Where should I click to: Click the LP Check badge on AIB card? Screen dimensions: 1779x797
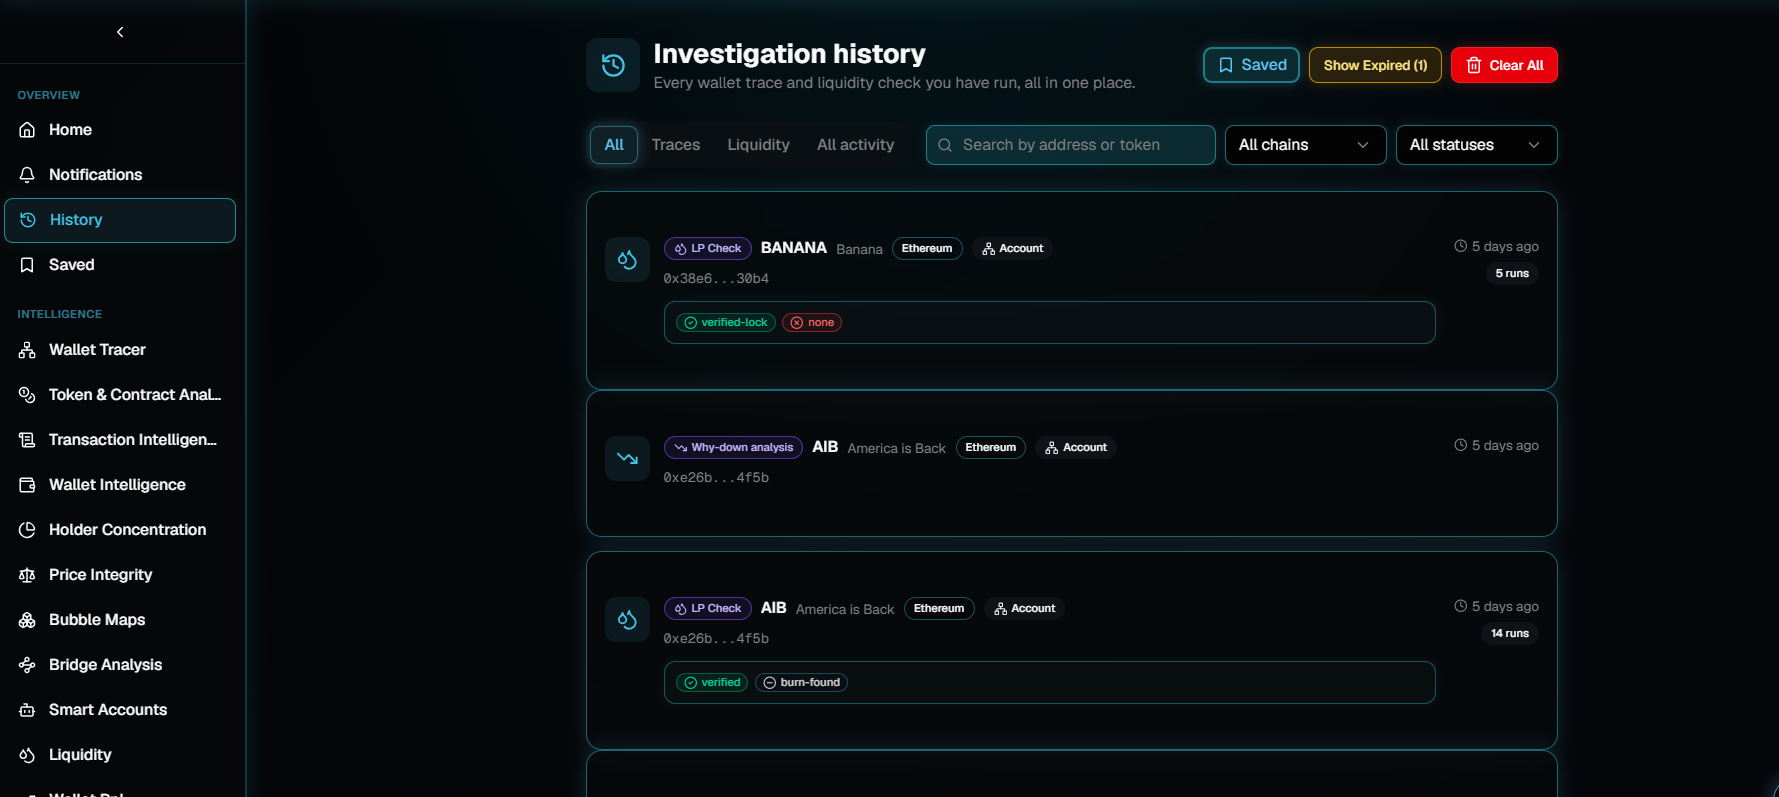(x=707, y=608)
